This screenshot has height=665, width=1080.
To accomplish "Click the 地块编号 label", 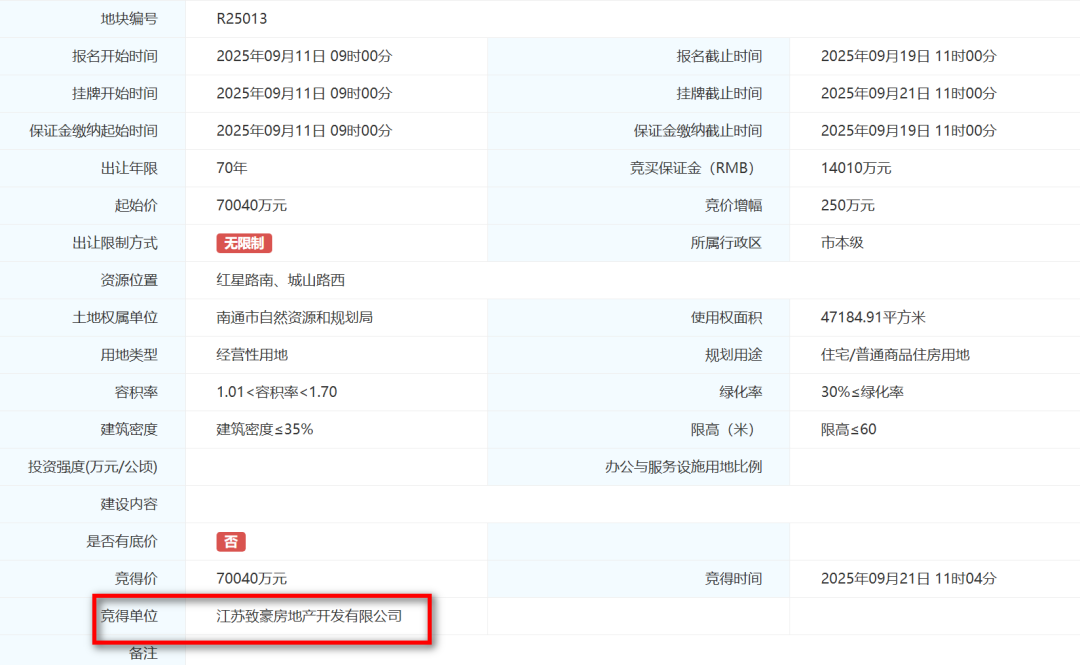I will pos(129,19).
